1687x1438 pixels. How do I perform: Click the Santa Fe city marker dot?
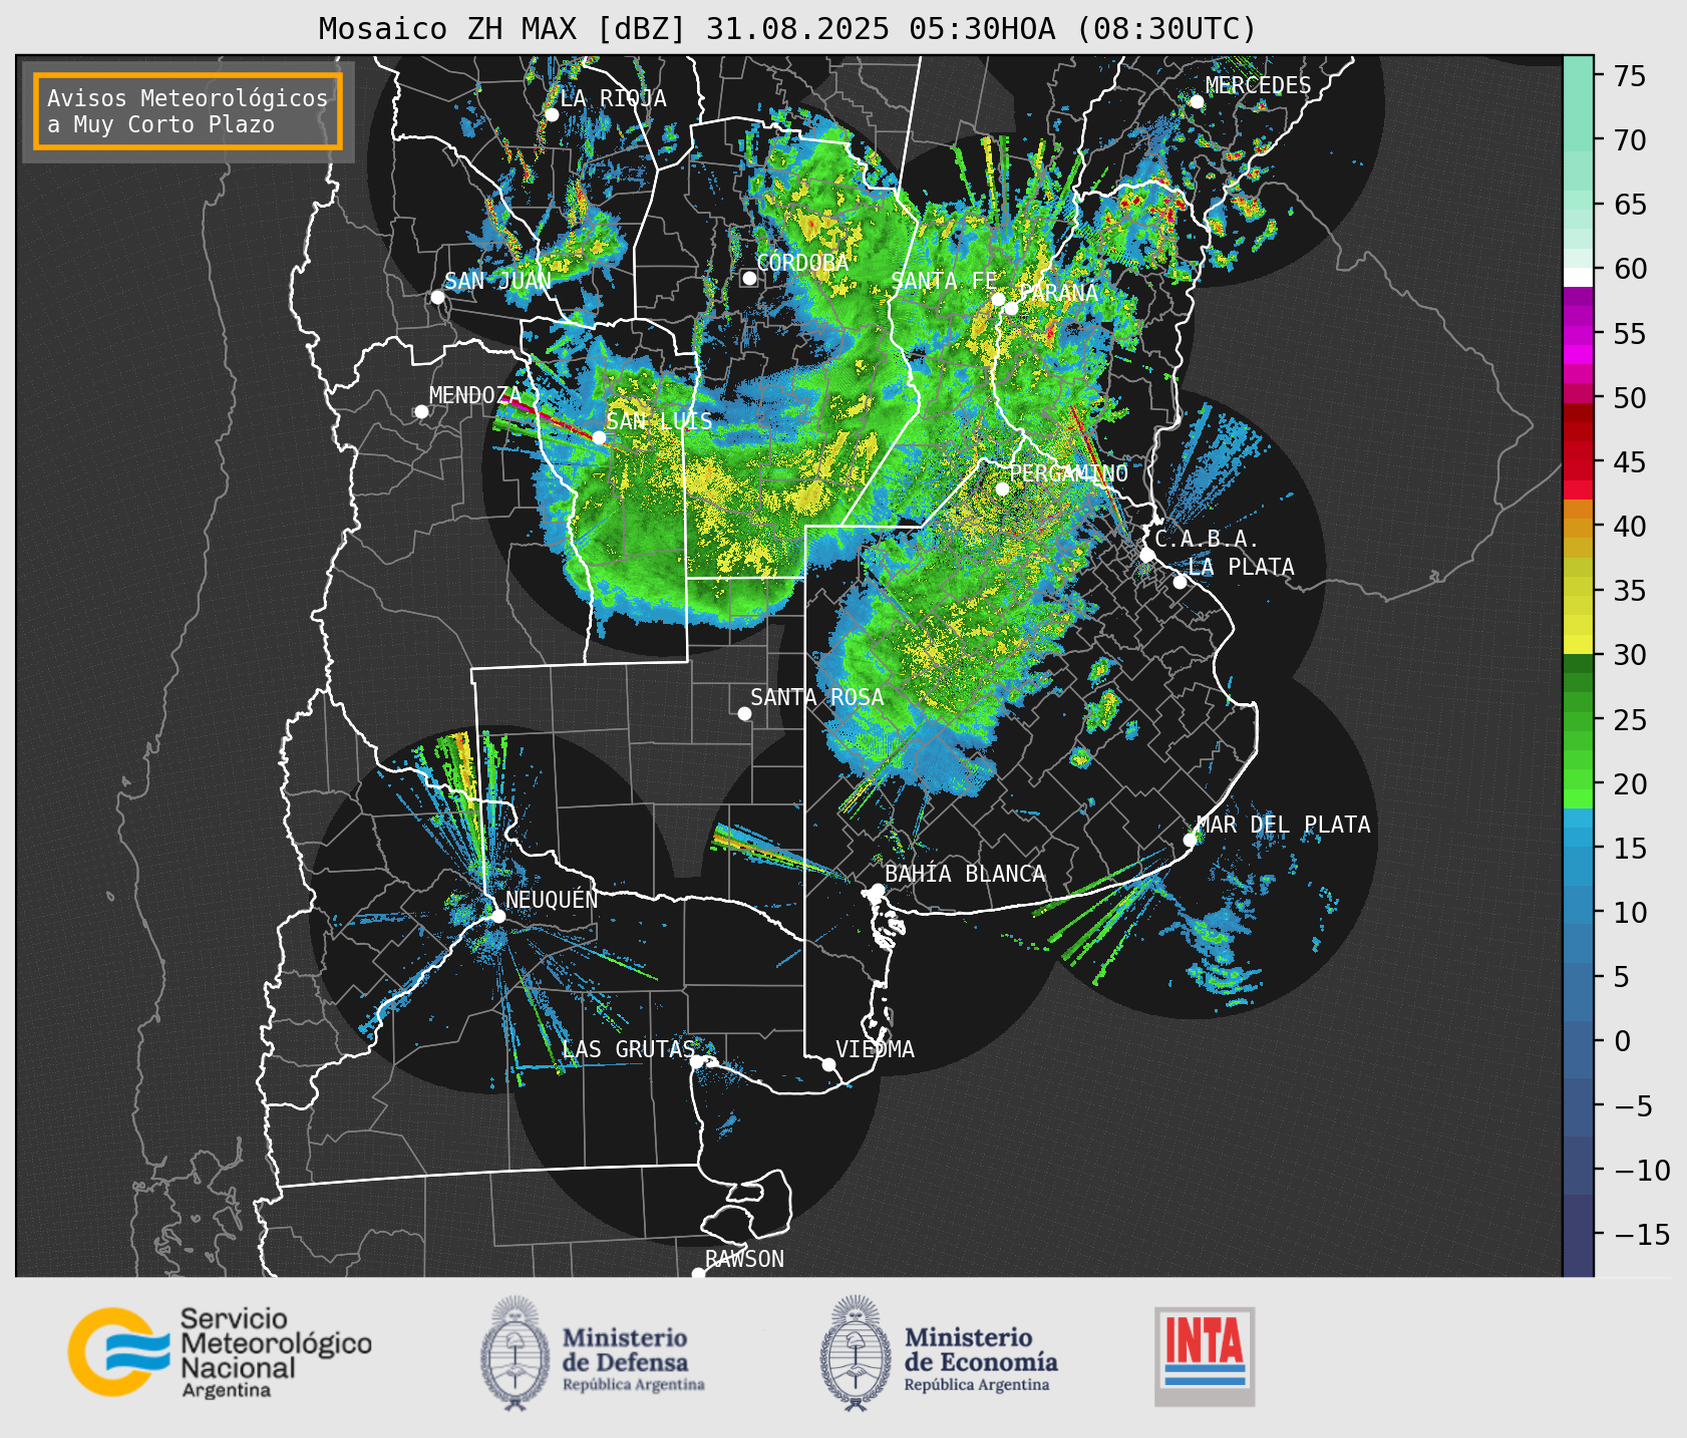tap(998, 299)
